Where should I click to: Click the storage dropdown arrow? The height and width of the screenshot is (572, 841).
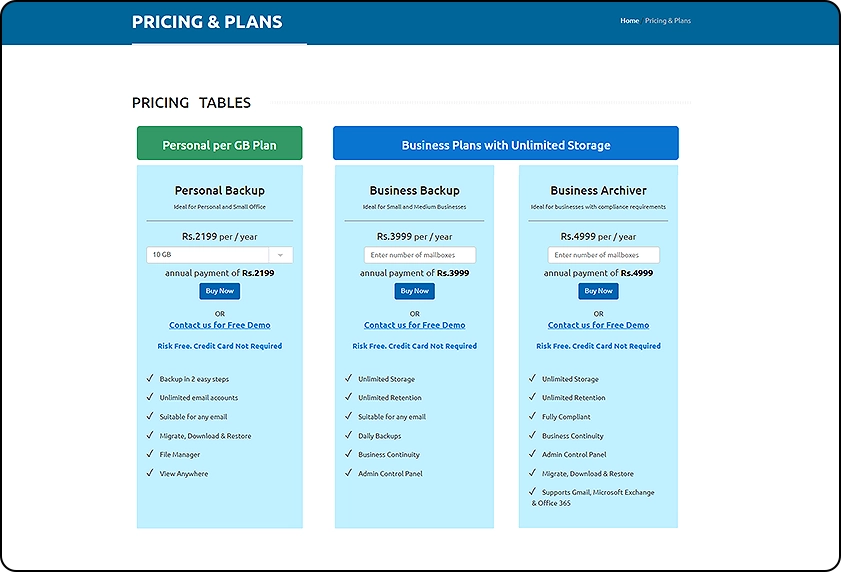pyautogui.click(x=281, y=255)
